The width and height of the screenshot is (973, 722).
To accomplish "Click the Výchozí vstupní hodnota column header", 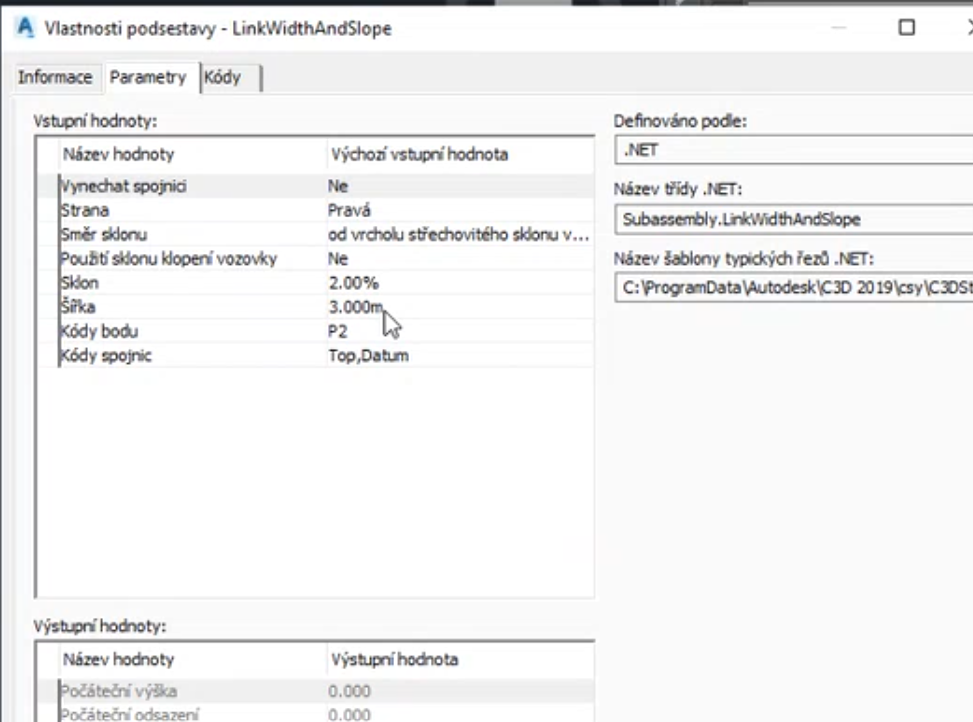I will pyautogui.click(x=419, y=154).
